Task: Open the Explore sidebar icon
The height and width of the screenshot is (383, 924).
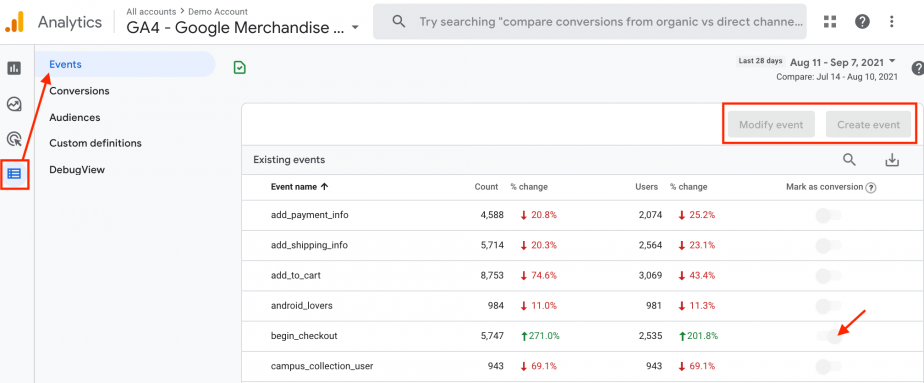Action: [14, 104]
